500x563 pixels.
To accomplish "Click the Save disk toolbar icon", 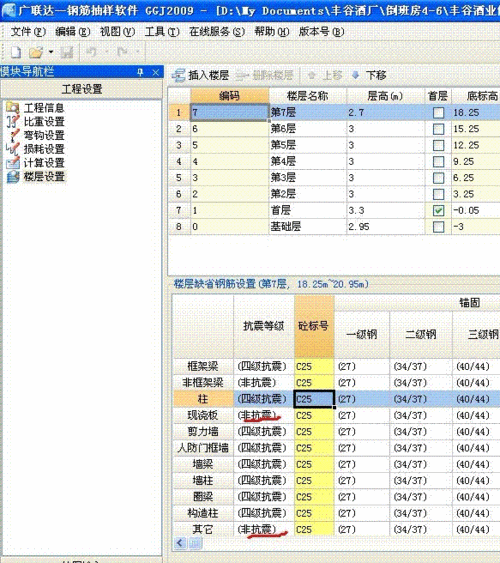I will [x=67, y=52].
